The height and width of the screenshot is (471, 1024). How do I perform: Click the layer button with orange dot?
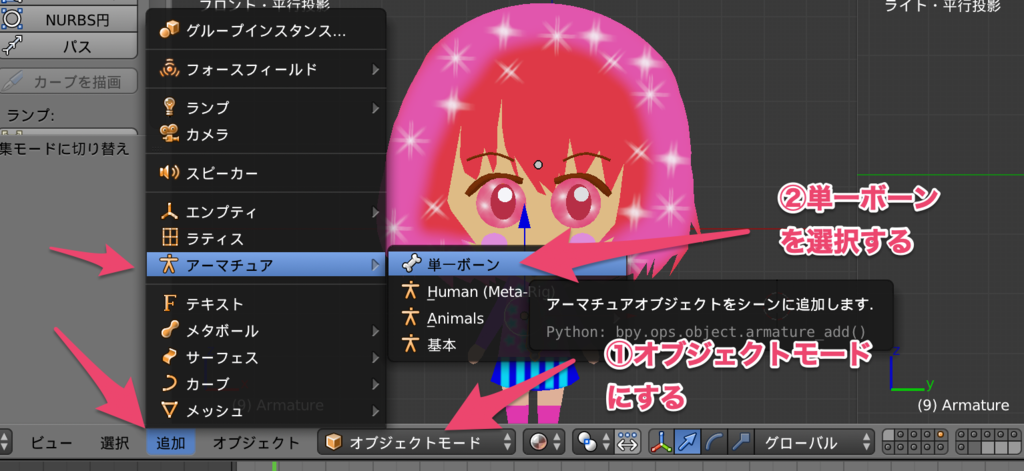click(x=940, y=434)
